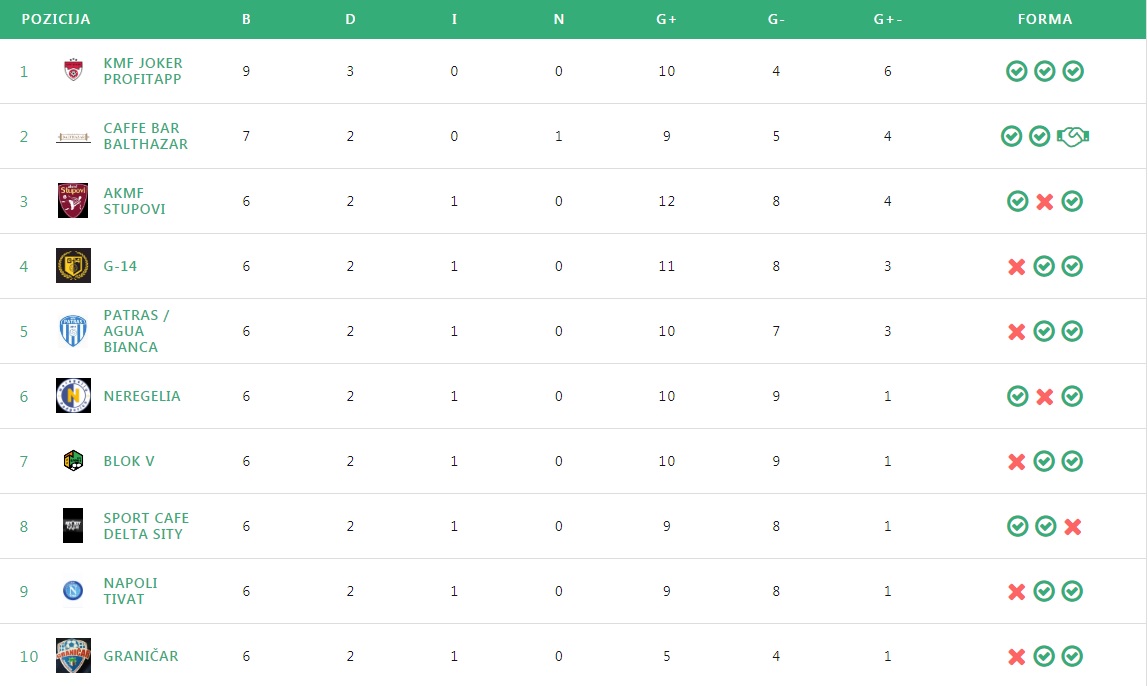Select the red loss mark in AKMF Stupovi form
This screenshot has height=686, width=1148.
[1044, 201]
